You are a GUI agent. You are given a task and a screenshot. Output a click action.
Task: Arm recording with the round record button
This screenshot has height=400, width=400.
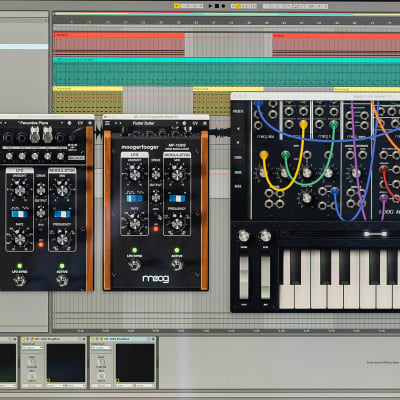coord(223,6)
